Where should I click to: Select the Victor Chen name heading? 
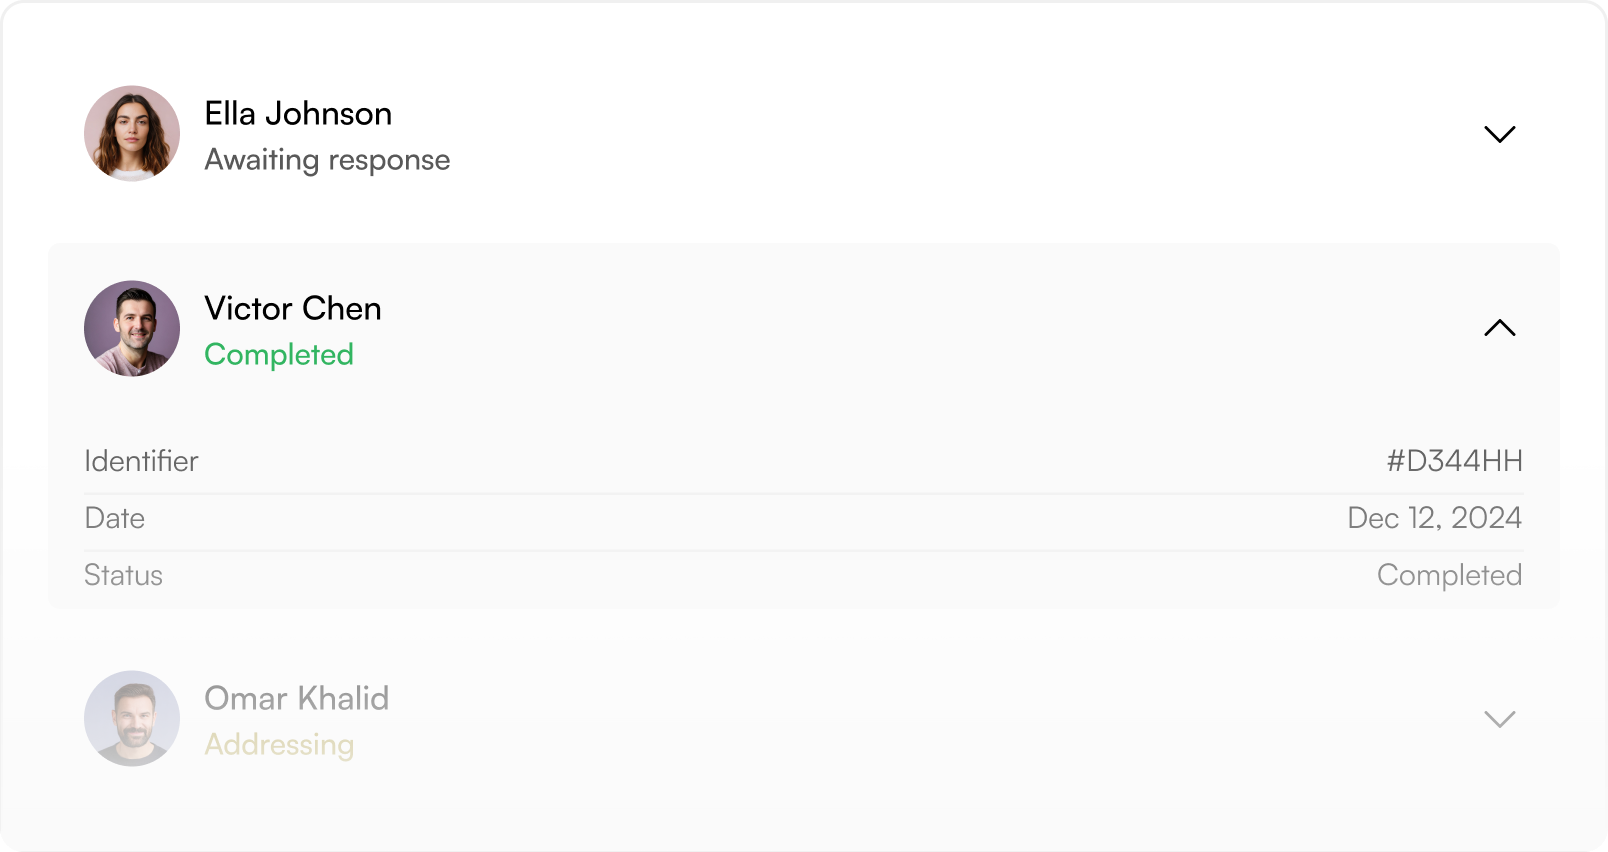coord(293,309)
